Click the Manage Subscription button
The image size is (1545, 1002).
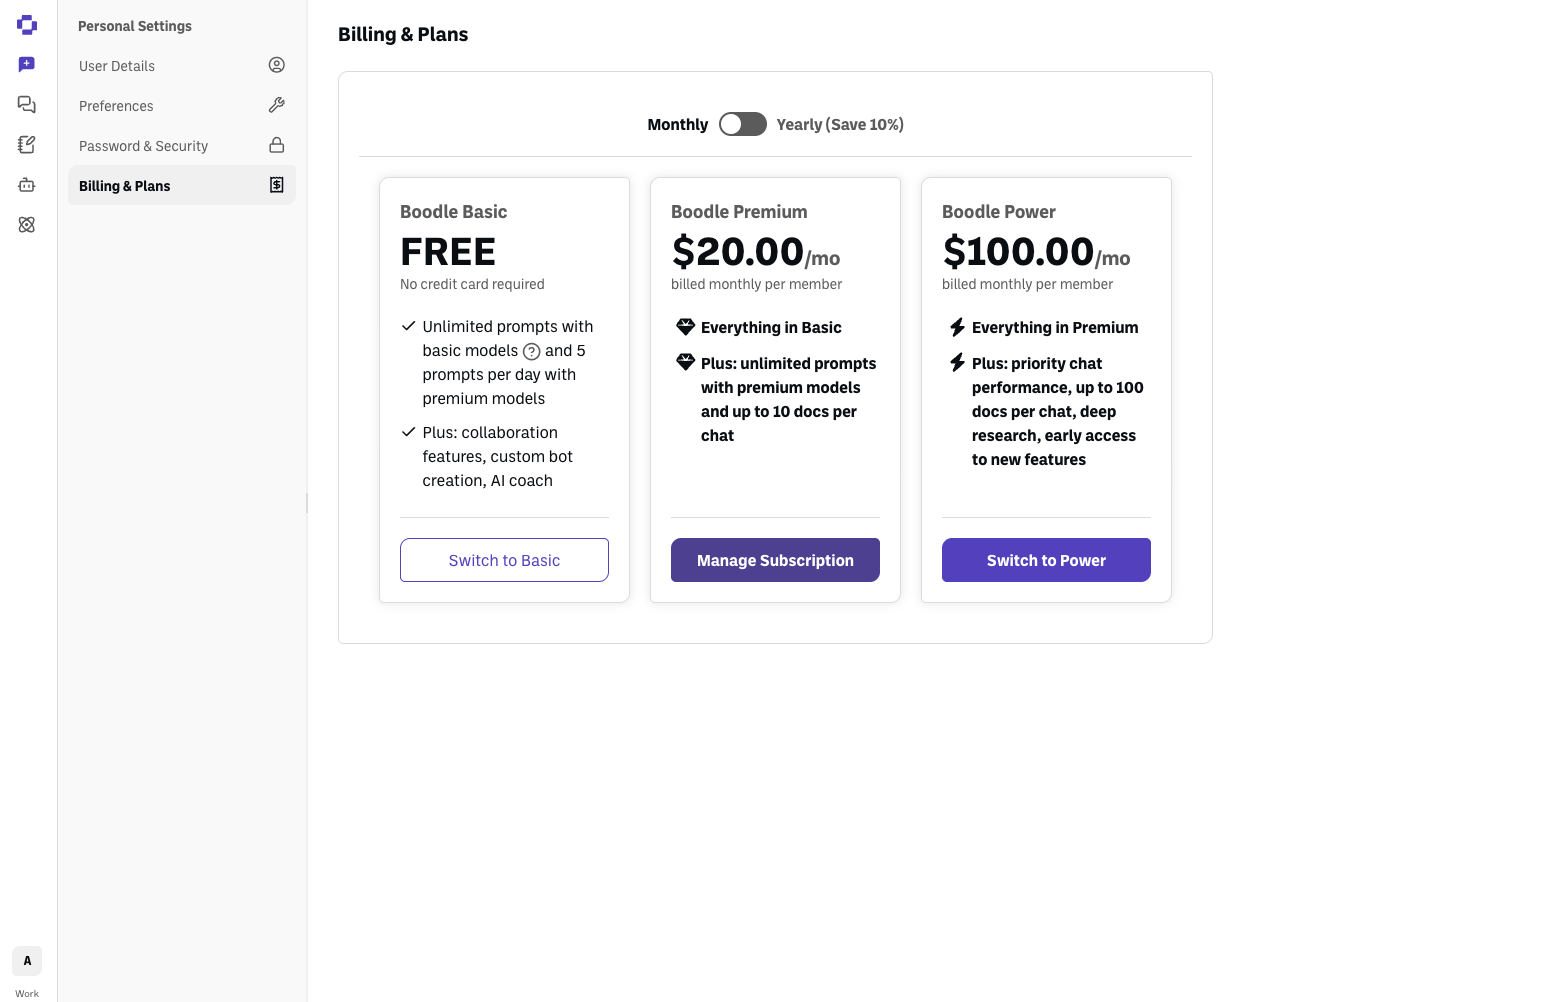point(775,560)
